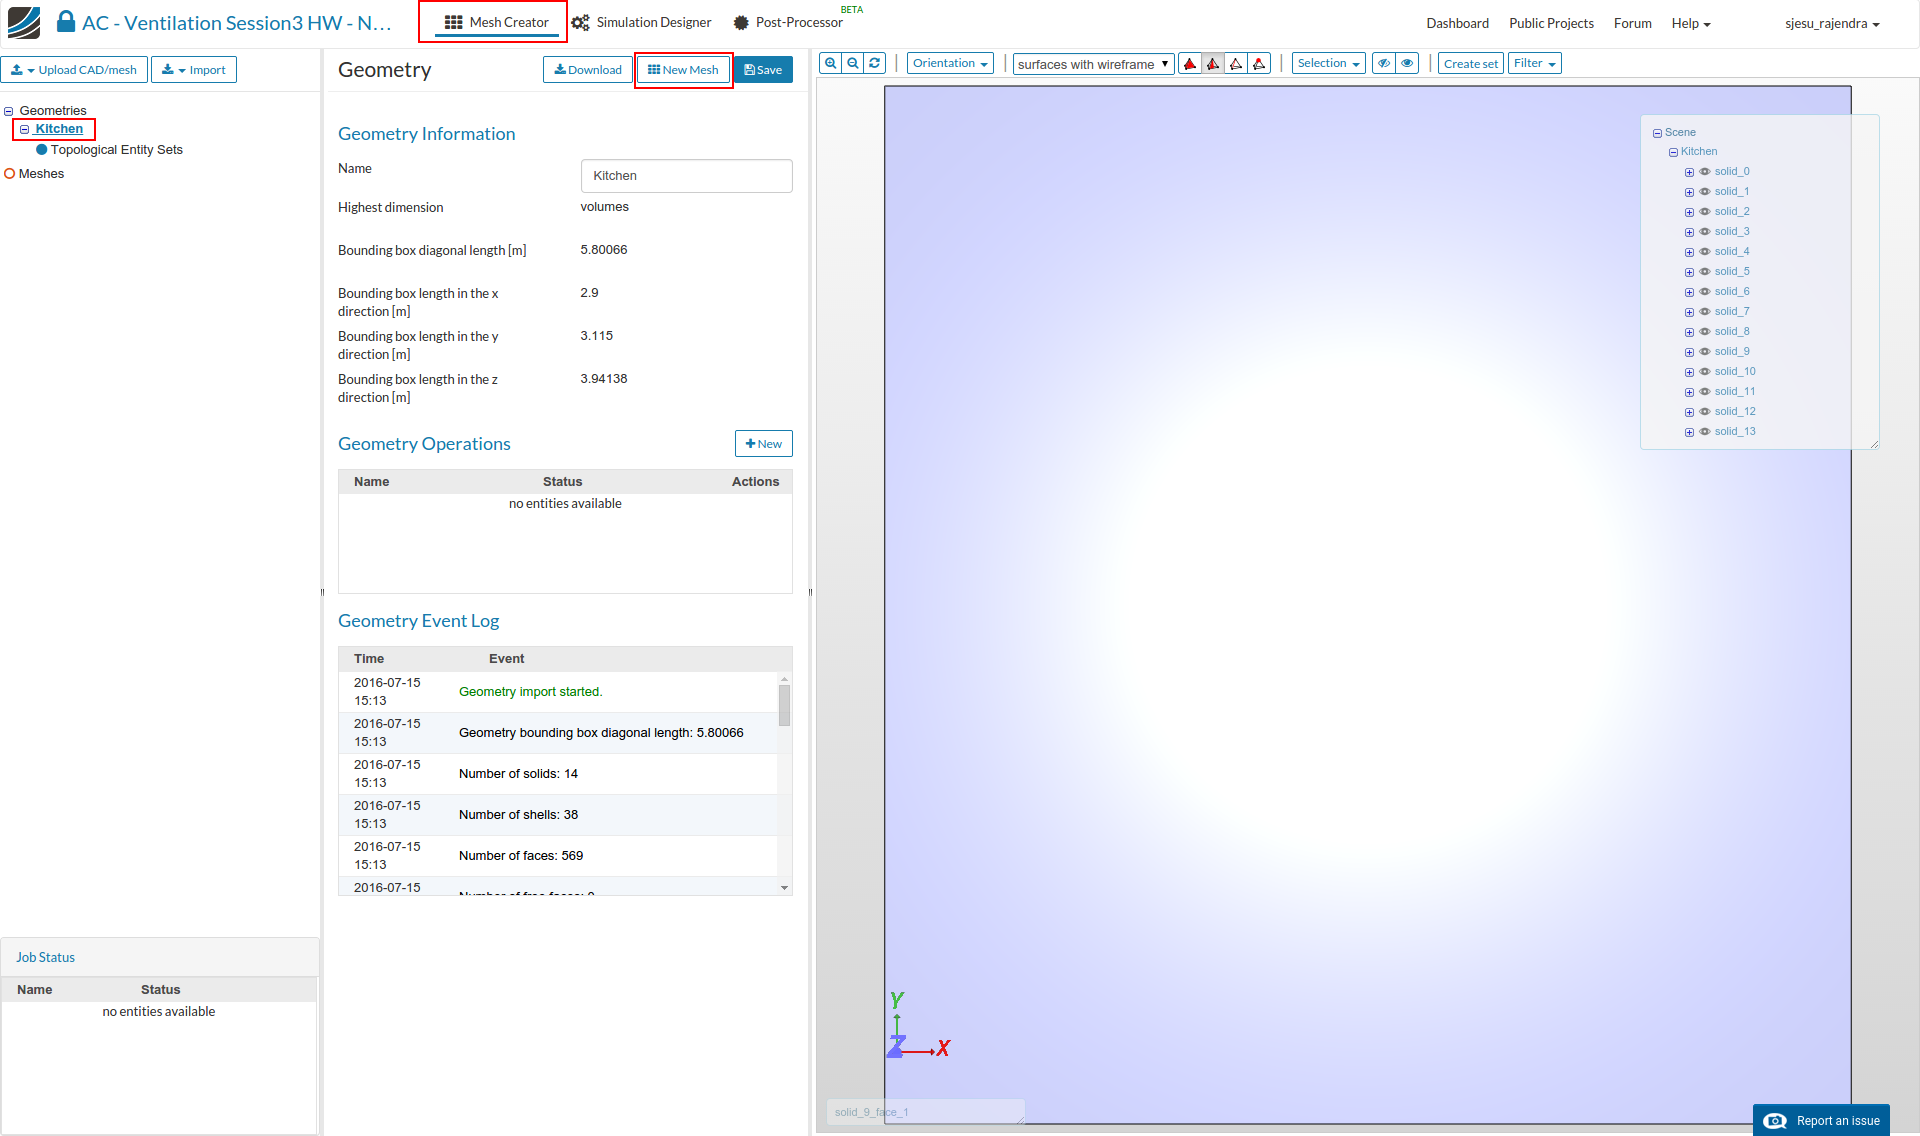Switch to the Simulation Designer tab
Image resolution: width=1920 pixels, height=1136 pixels.
tap(642, 22)
